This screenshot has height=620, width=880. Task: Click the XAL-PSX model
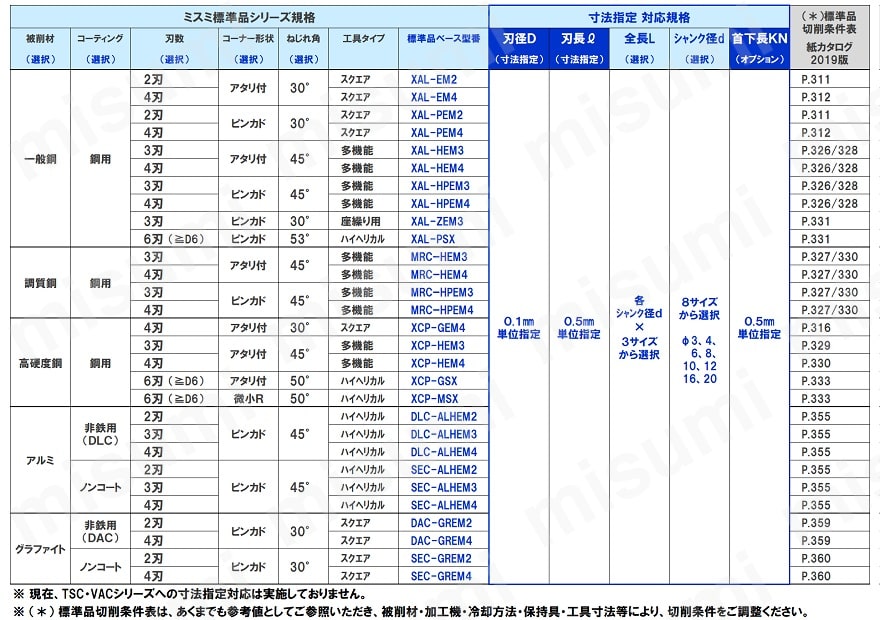(432, 240)
